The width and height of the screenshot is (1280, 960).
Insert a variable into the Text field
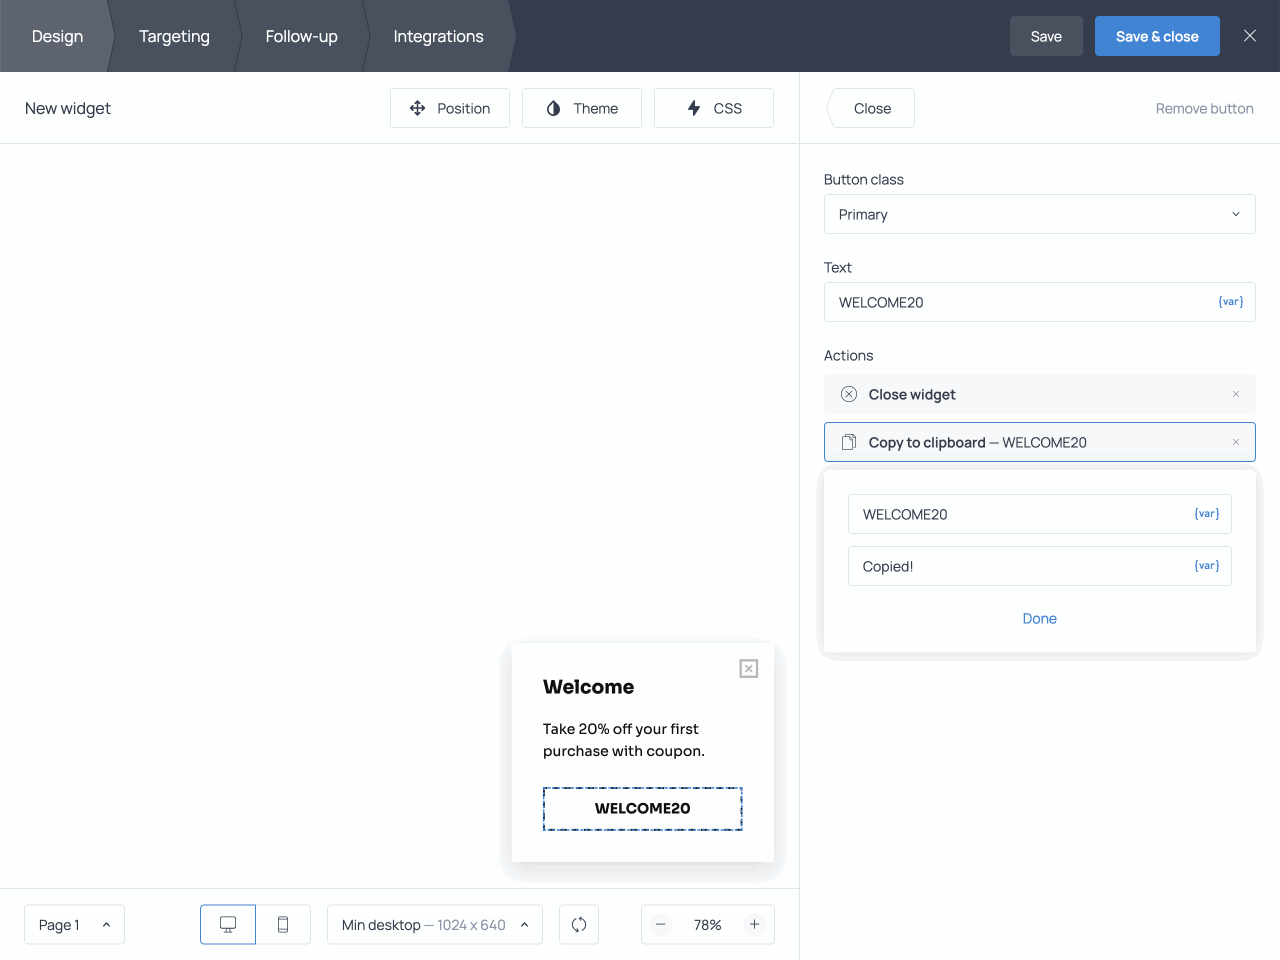tap(1229, 301)
